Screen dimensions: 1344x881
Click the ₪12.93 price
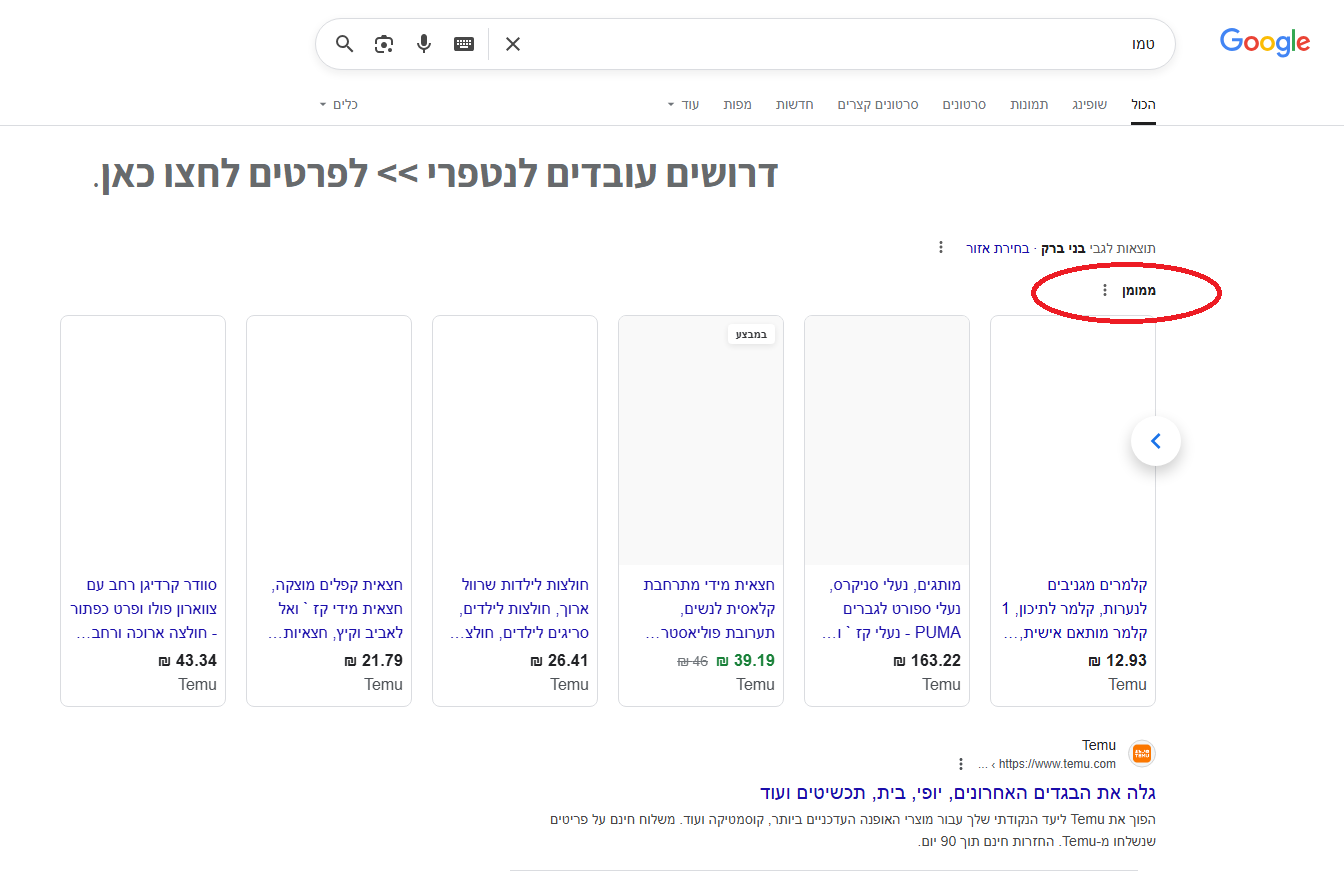pyautogui.click(x=1117, y=660)
